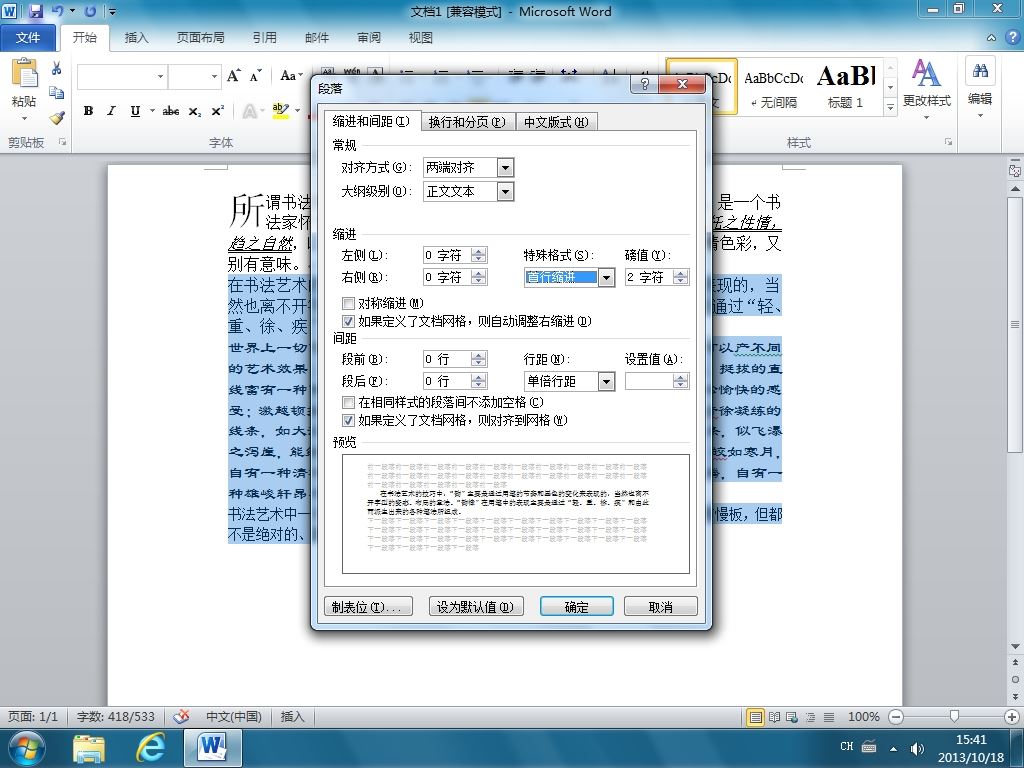This screenshot has width=1024, height=768.
Task: Click proofing error icon in status bar
Action: pyautogui.click(x=182, y=716)
